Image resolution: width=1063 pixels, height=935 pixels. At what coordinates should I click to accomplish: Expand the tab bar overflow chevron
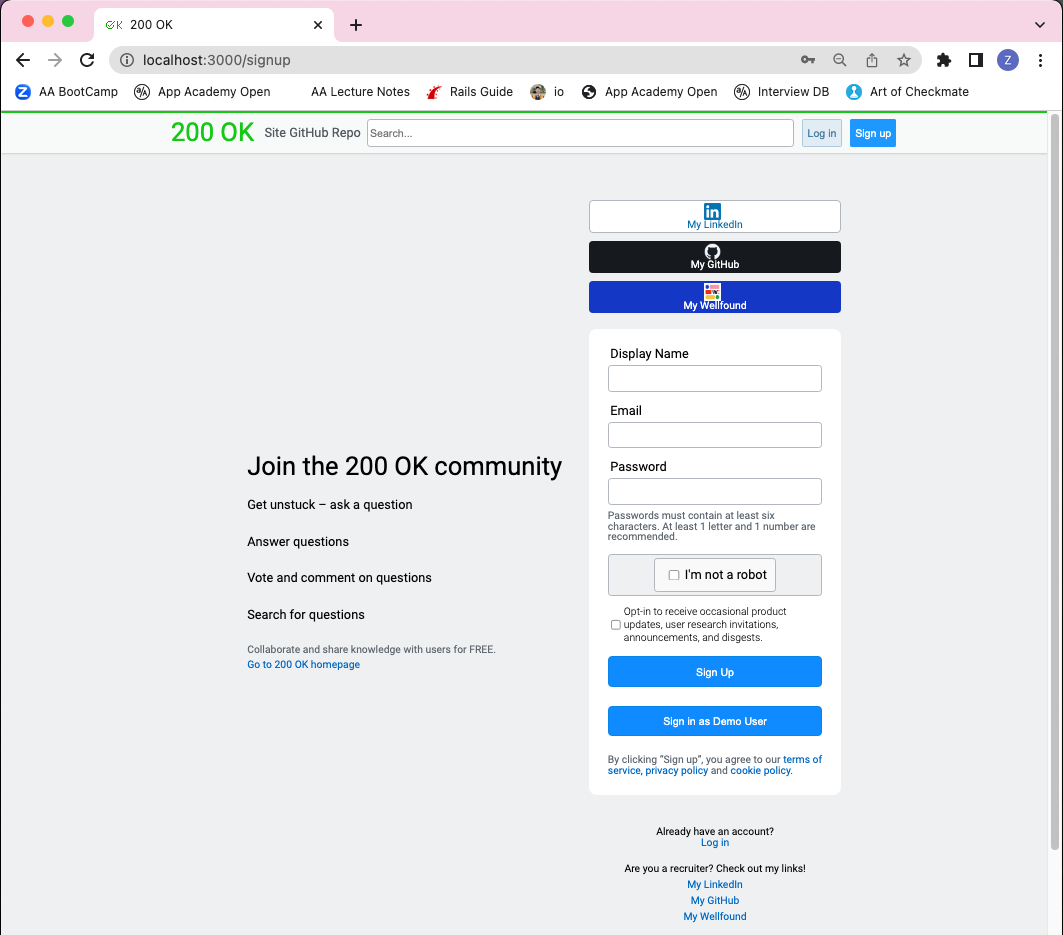(1039, 24)
